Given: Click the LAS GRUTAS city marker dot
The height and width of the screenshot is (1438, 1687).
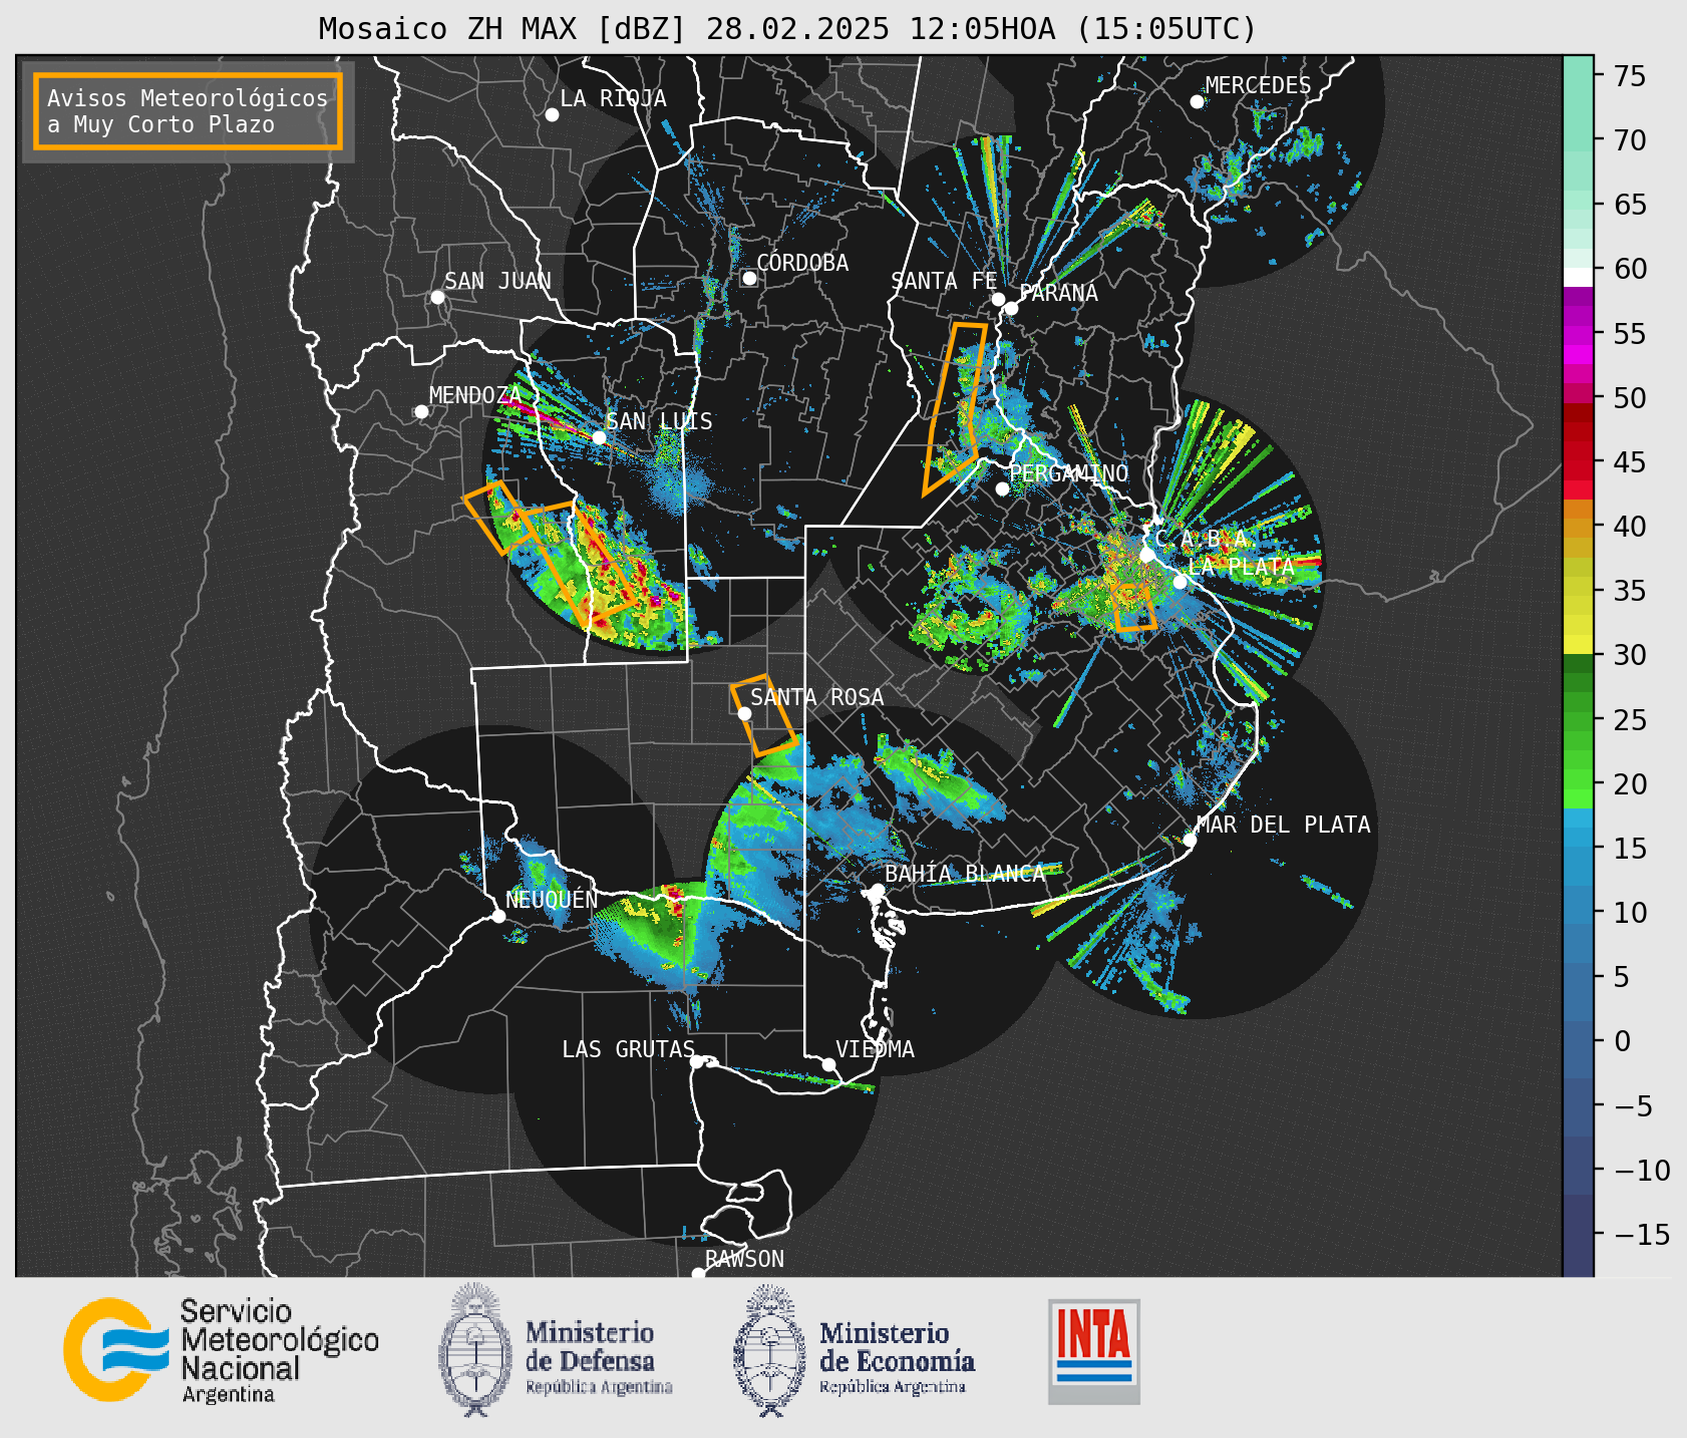Looking at the screenshot, I should tap(697, 1062).
